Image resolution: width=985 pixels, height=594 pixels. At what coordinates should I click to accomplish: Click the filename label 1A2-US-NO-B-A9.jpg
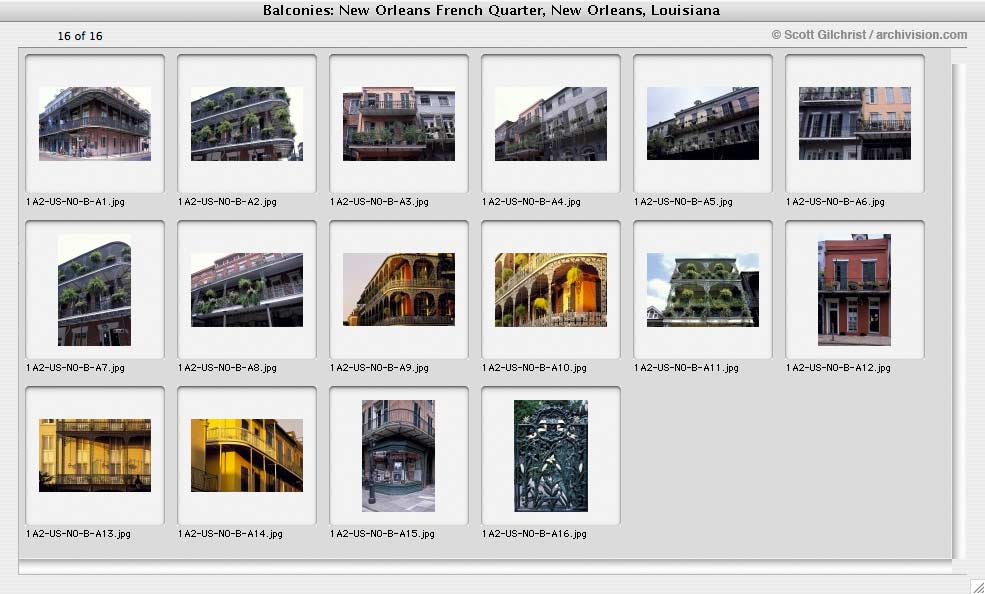(379, 367)
